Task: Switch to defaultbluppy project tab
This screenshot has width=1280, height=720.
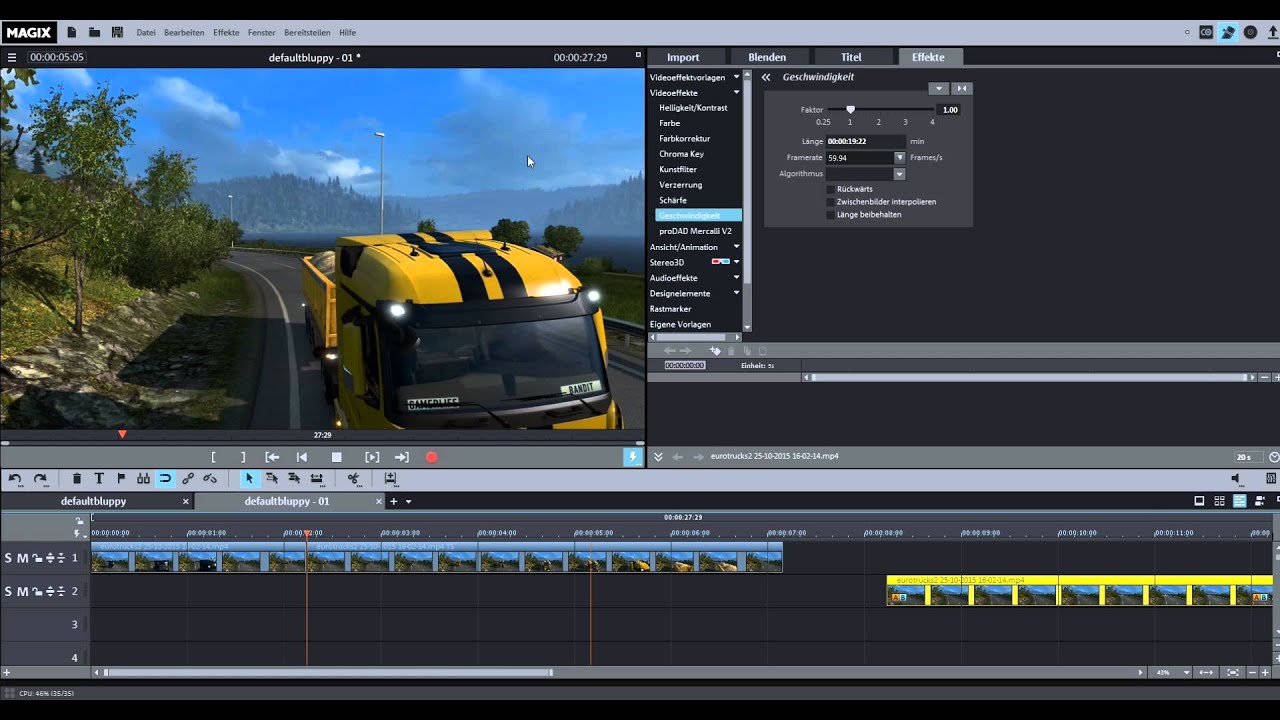Action: 93,501
